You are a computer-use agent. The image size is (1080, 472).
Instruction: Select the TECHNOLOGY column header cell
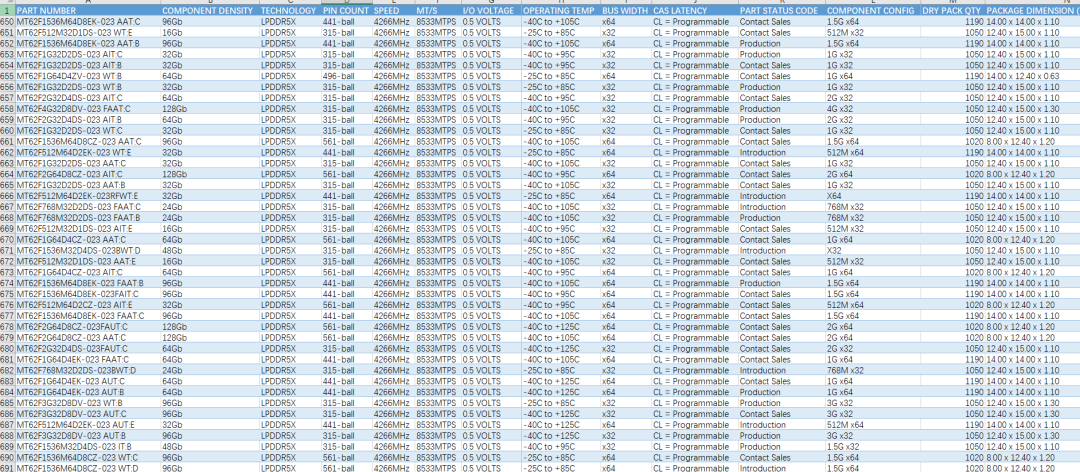288,10
